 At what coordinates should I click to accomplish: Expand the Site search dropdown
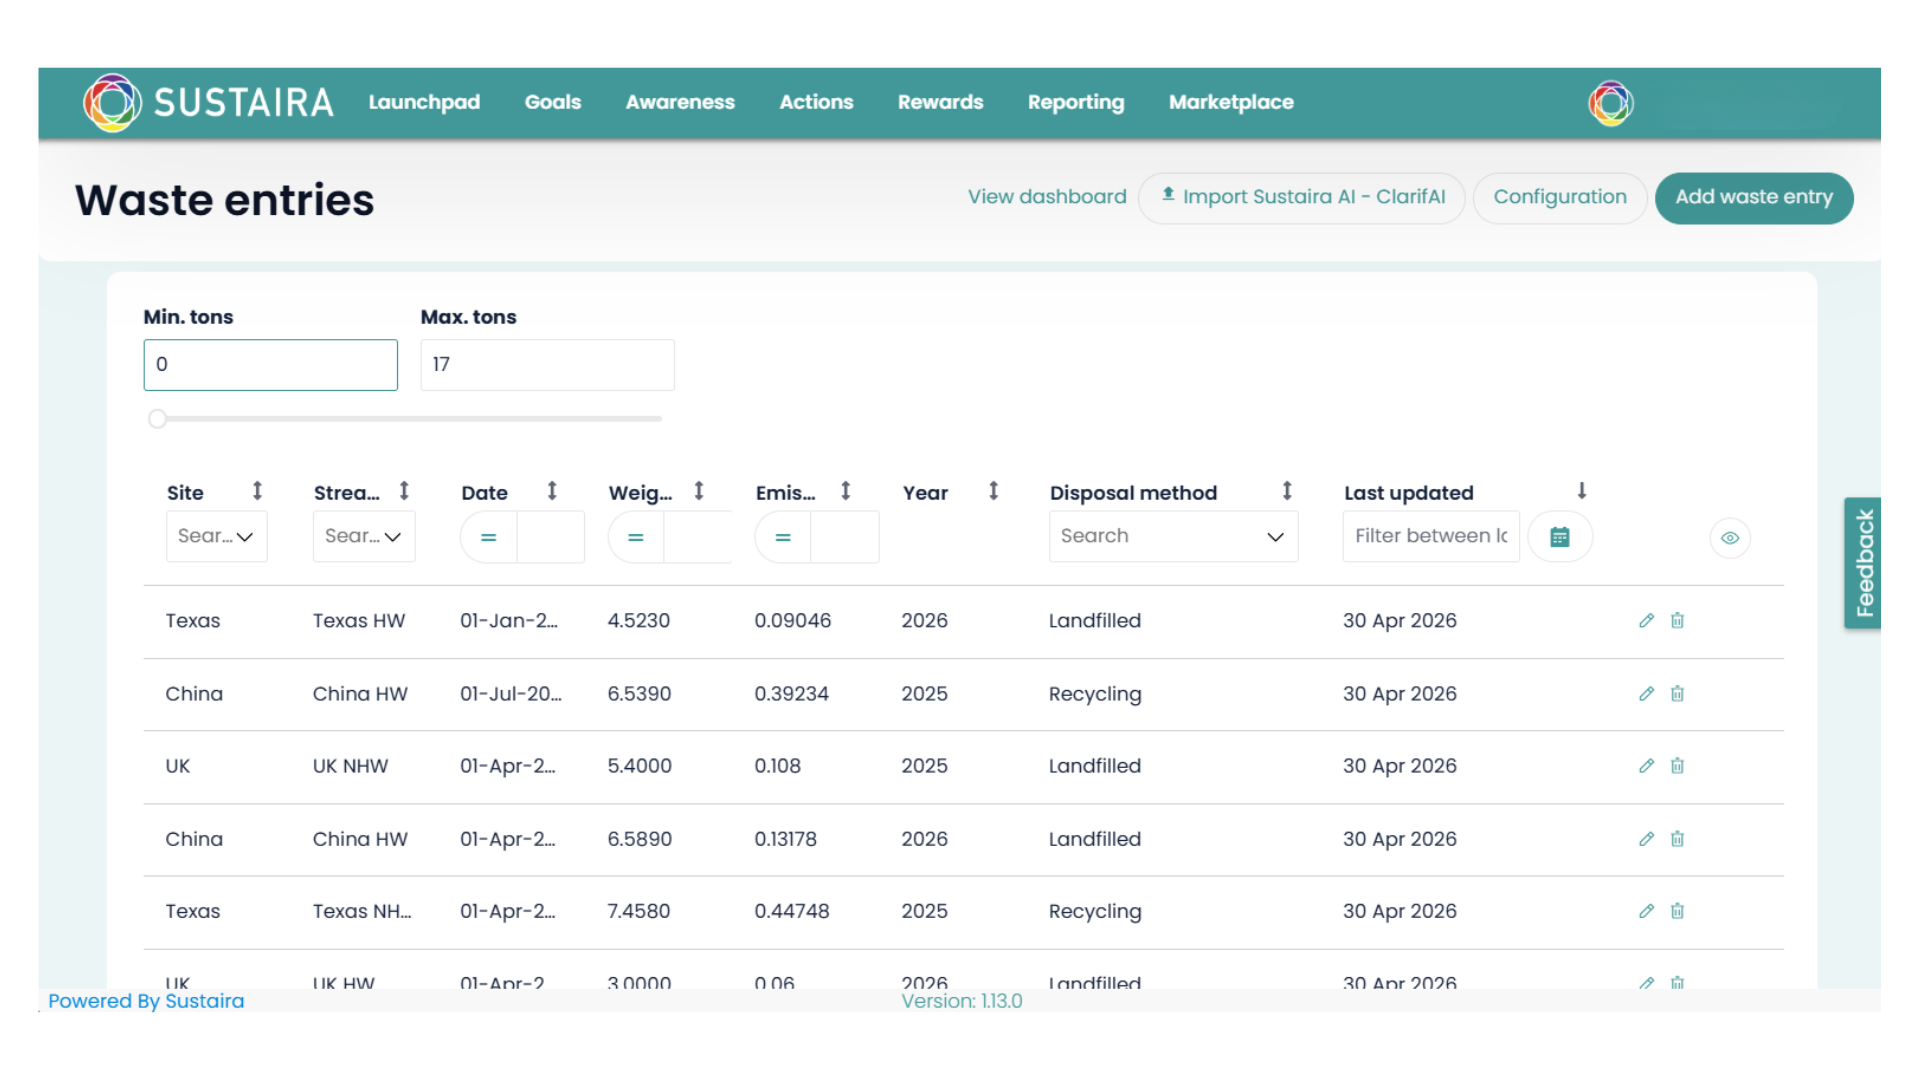[216, 536]
